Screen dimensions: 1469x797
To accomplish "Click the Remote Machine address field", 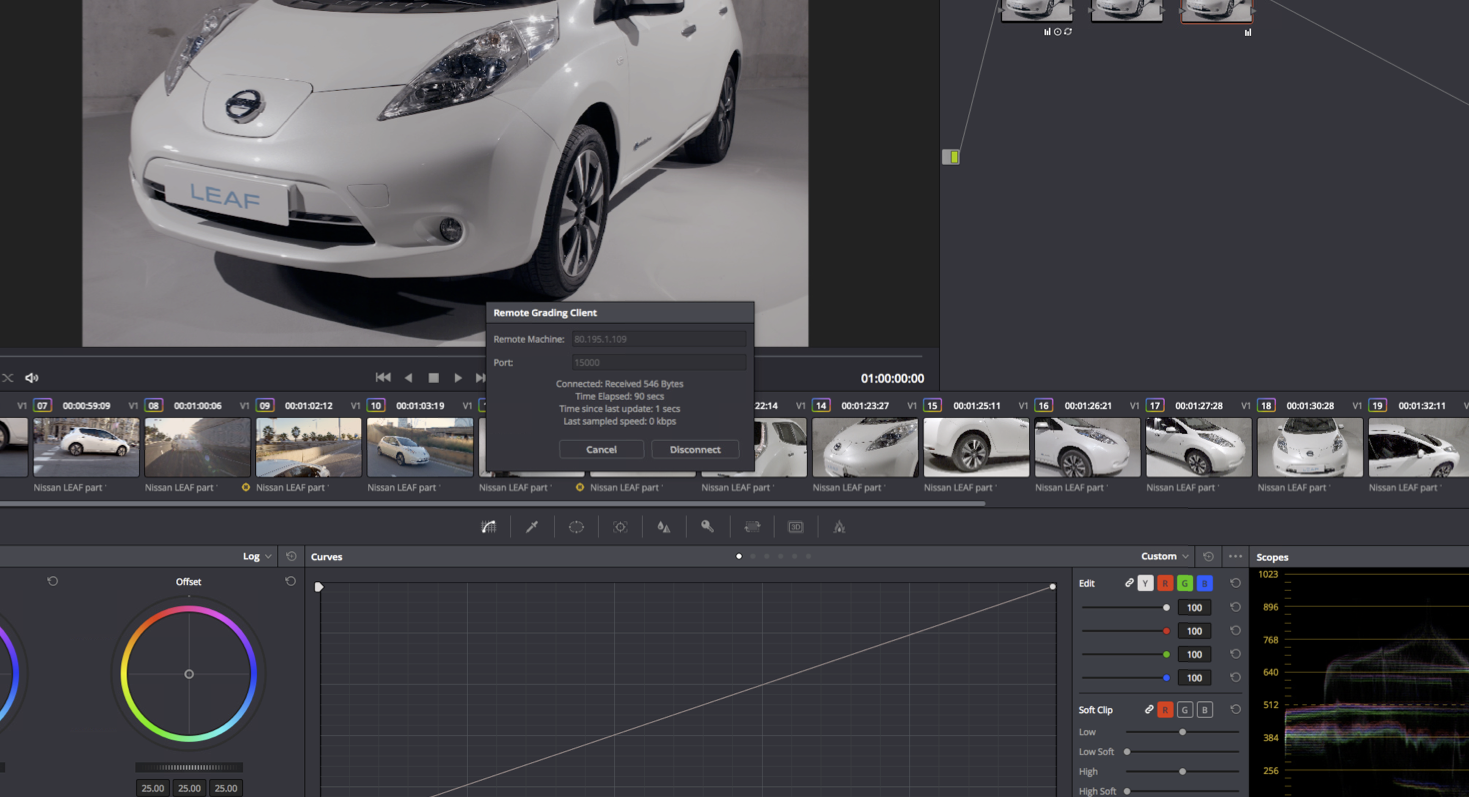I will coord(659,339).
